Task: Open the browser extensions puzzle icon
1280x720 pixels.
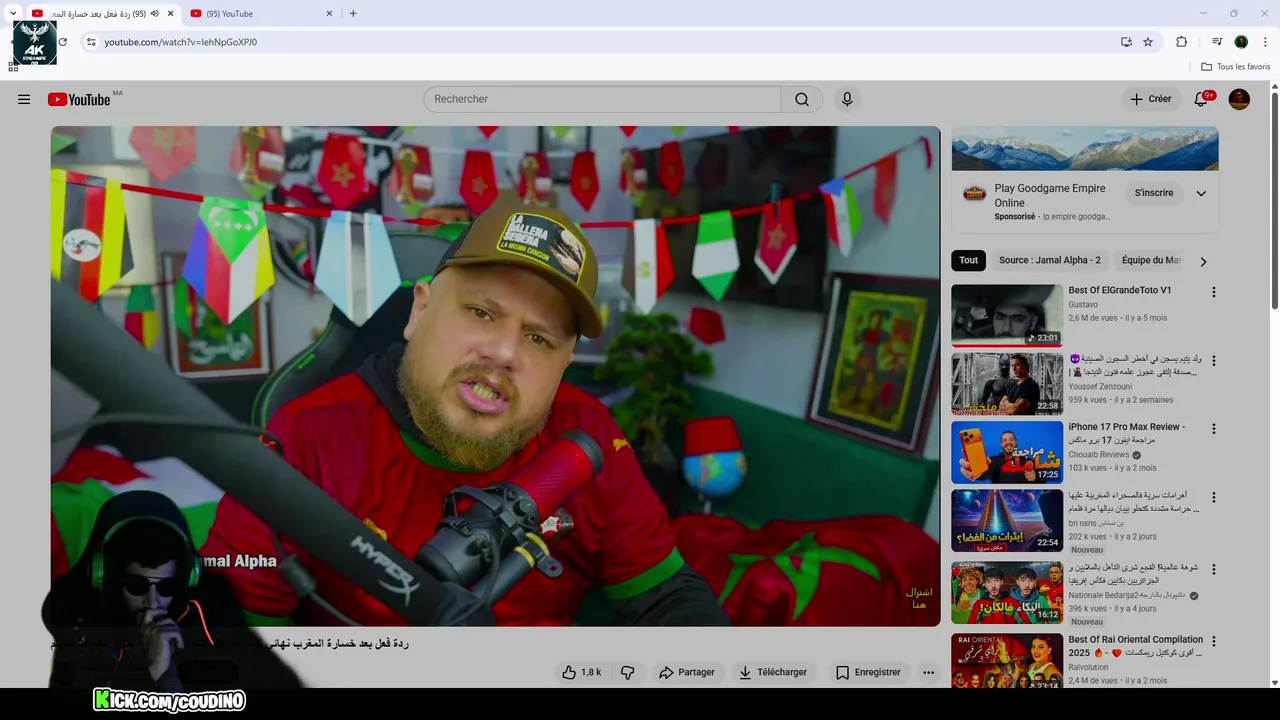Action: click(x=1181, y=42)
